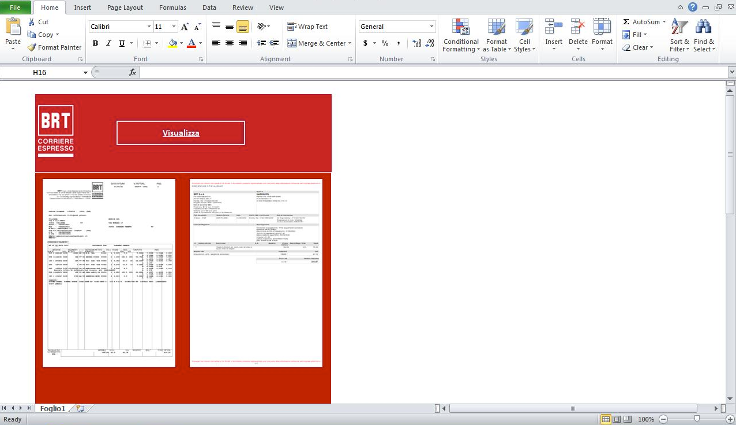Toggle Wrap Text
The height and width of the screenshot is (425, 736).
[307, 26]
